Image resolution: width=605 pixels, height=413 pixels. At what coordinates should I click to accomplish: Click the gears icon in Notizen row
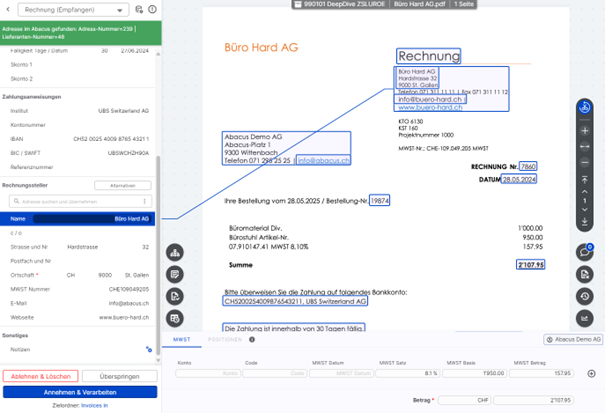pos(149,349)
